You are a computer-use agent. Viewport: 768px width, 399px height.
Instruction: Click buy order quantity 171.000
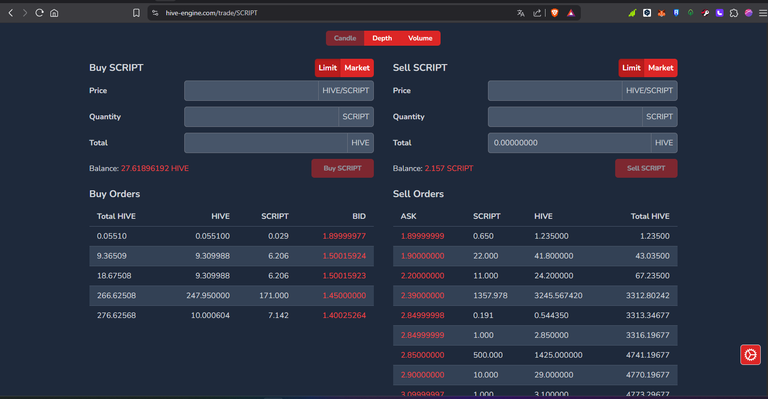tap(274, 296)
